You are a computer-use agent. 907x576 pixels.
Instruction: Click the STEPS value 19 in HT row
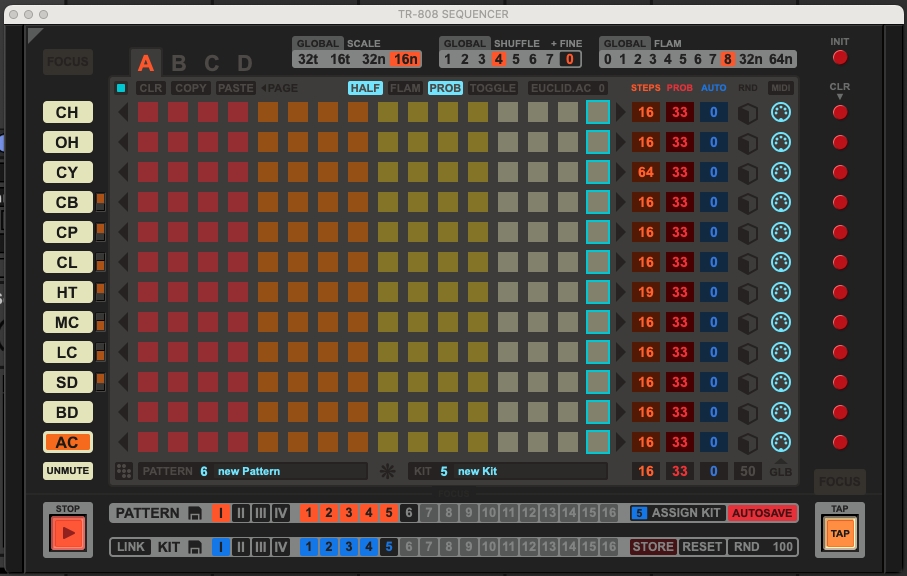pos(646,293)
